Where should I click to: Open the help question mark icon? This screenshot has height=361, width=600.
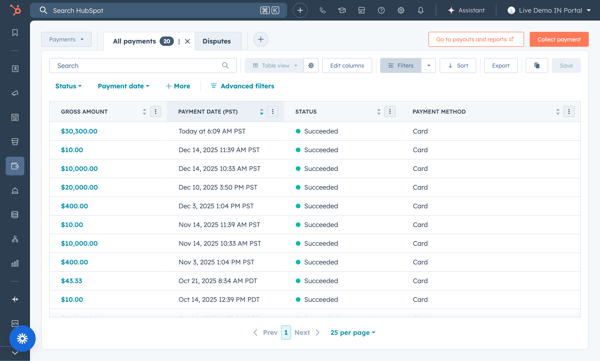coord(381,10)
